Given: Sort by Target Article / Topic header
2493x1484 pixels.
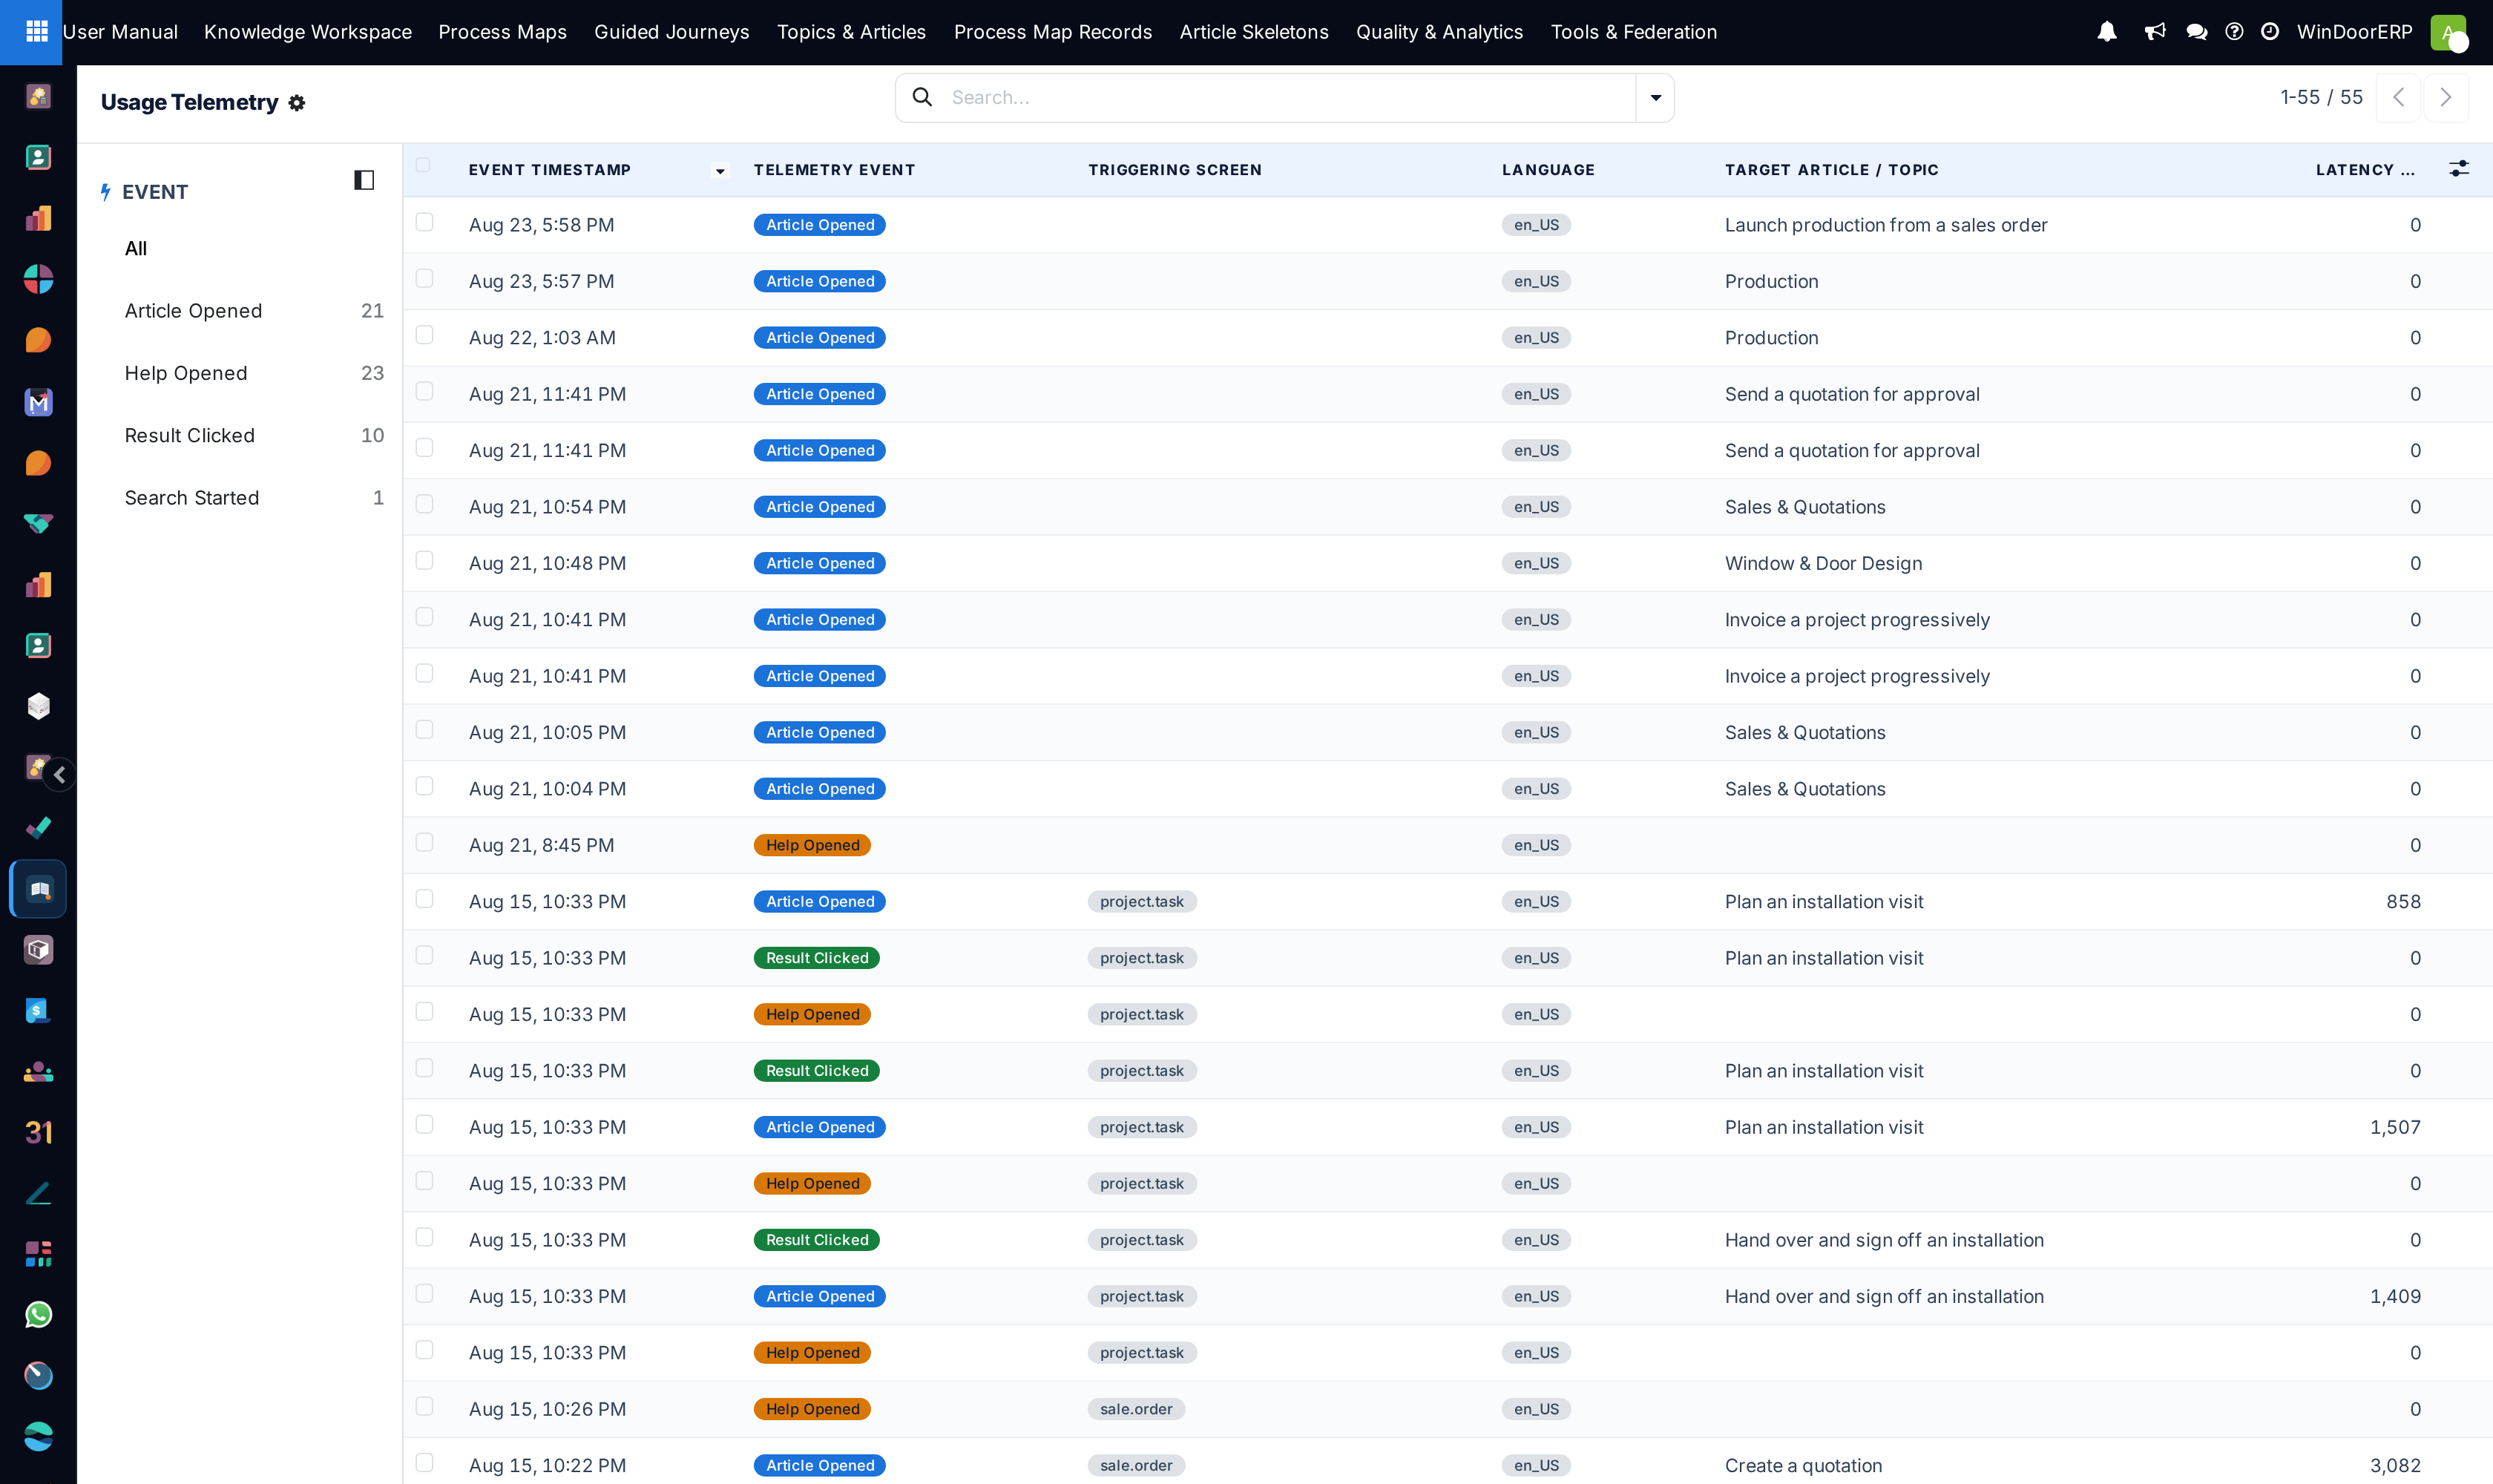Looking at the screenshot, I should coord(1831,170).
